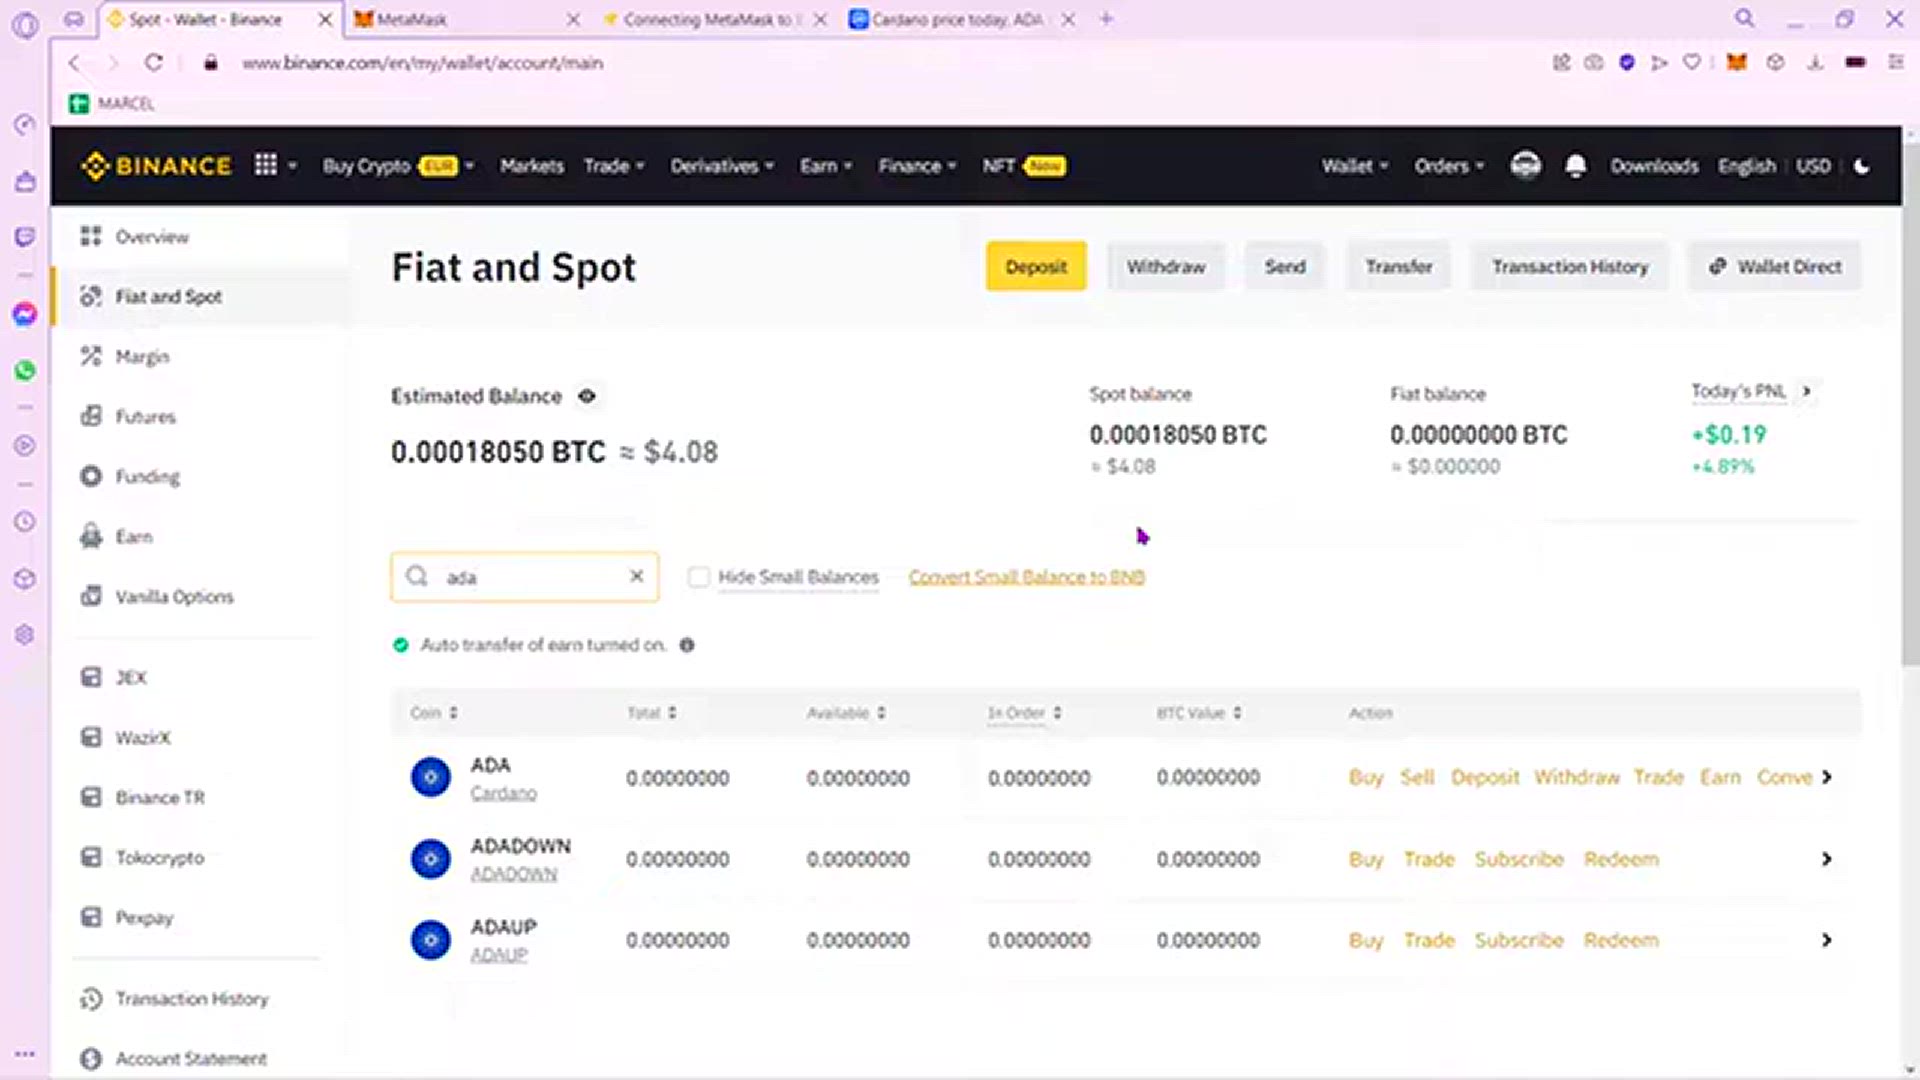Expand the Trade dropdown in header
The image size is (1920, 1080).
[x=614, y=166]
